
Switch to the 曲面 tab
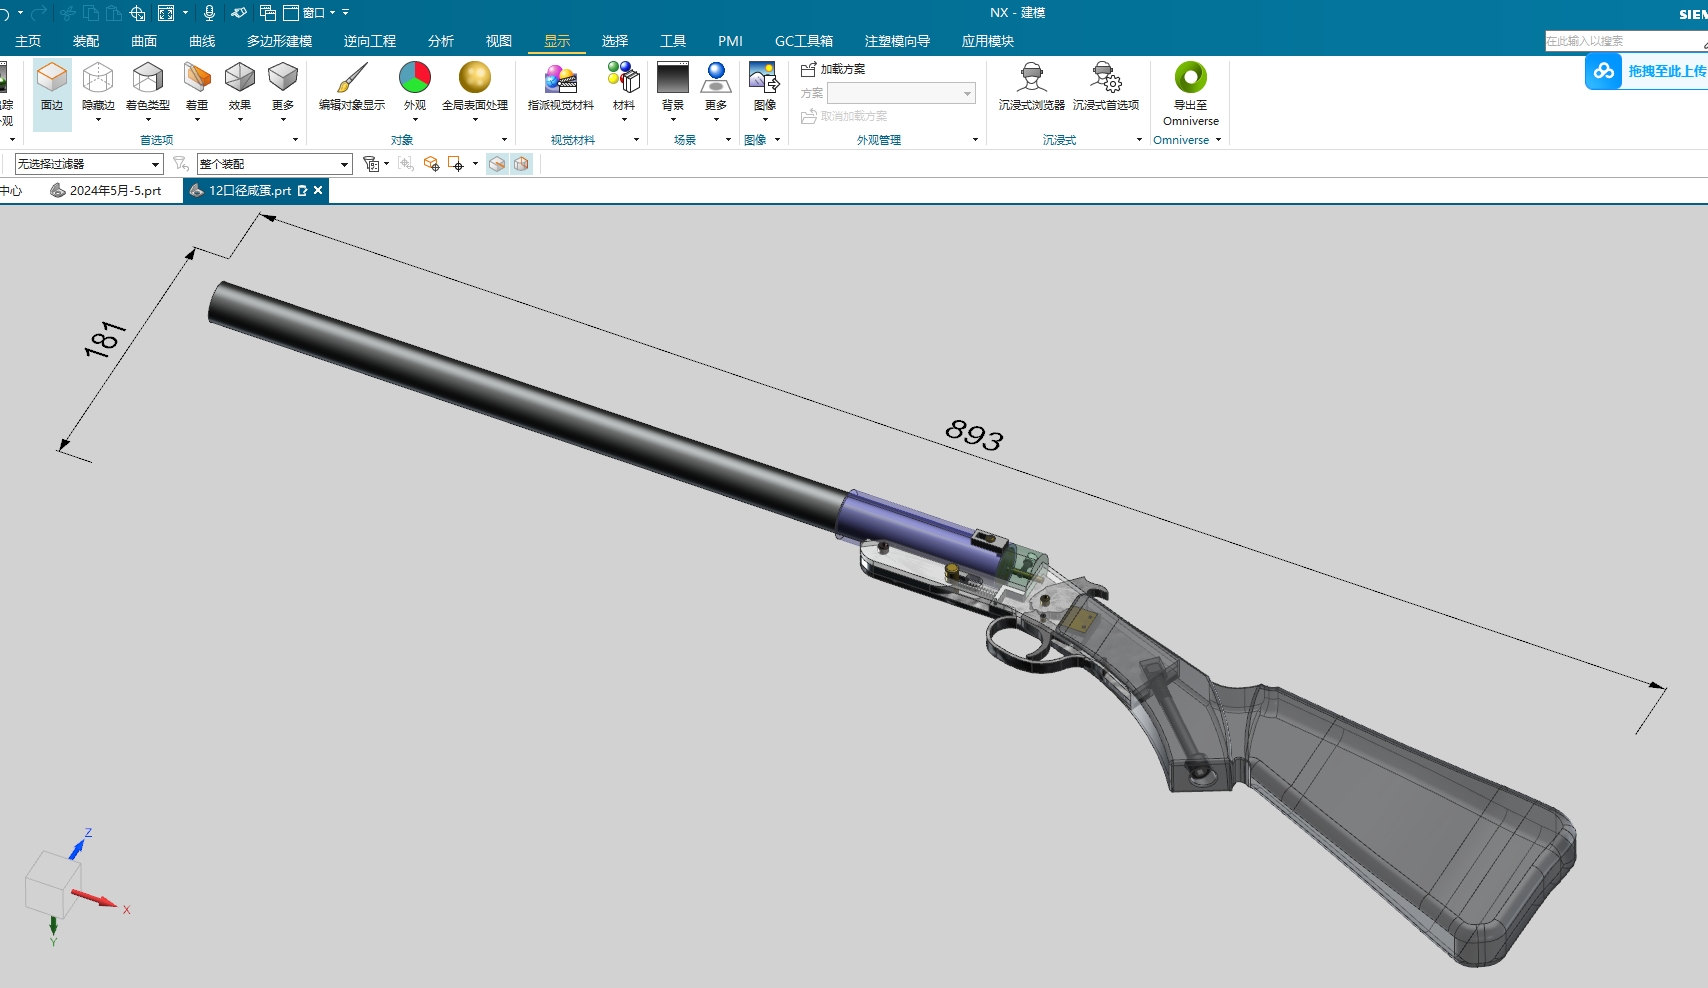[144, 41]
